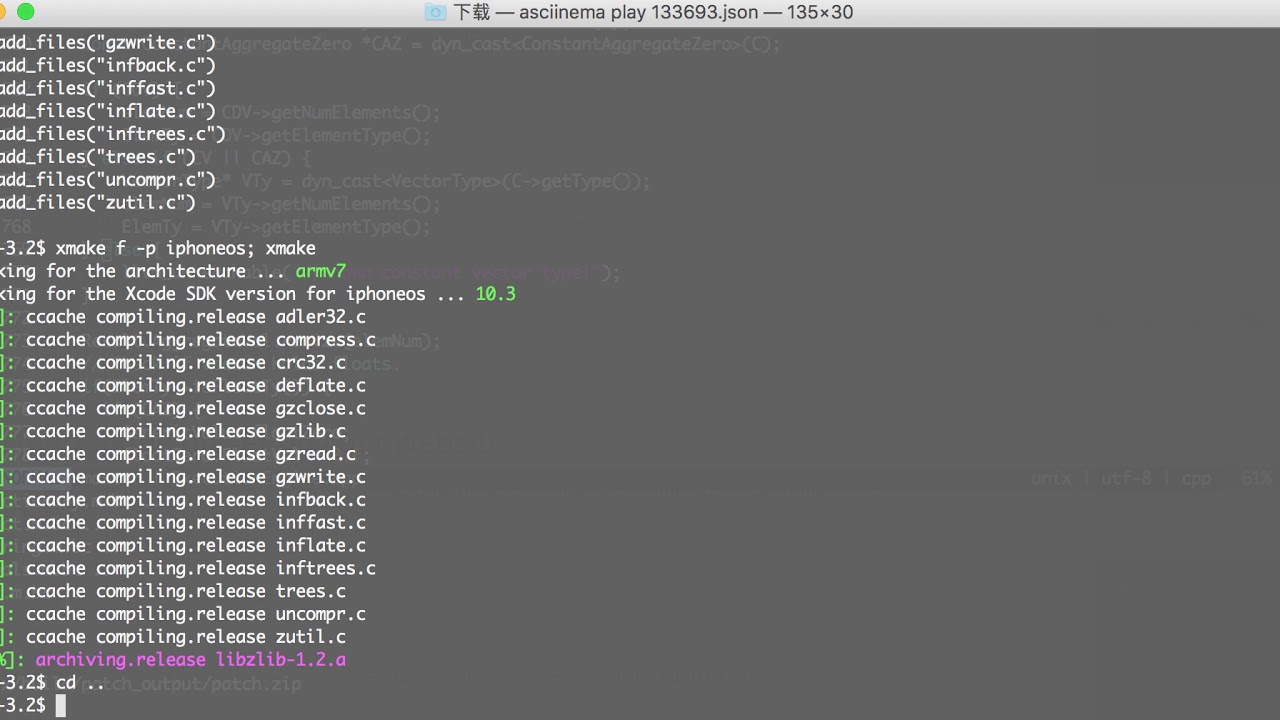Click the 'xmake f -p iphoneos; xmake' command
Image resolution: width=1280 pixels, height=720 pixels.
pyautogui.click(x=186, y=248)
